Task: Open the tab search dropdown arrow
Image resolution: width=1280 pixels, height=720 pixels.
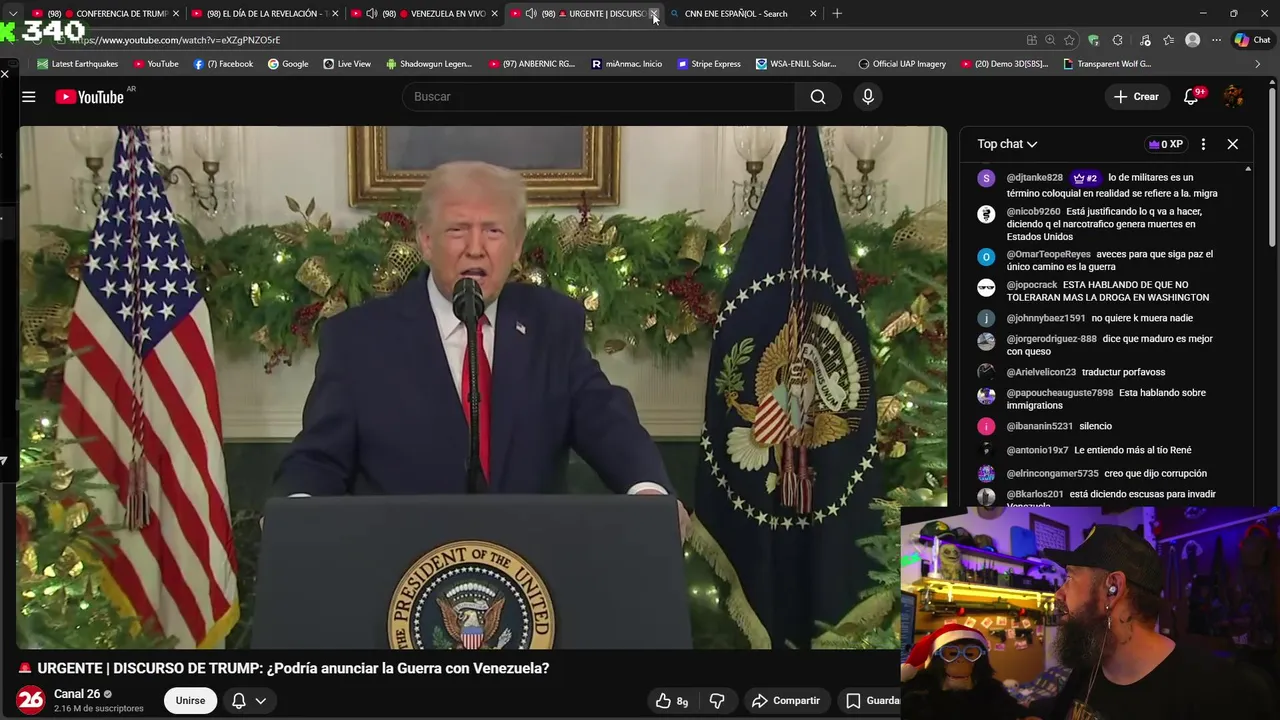Action: point(12,13)
